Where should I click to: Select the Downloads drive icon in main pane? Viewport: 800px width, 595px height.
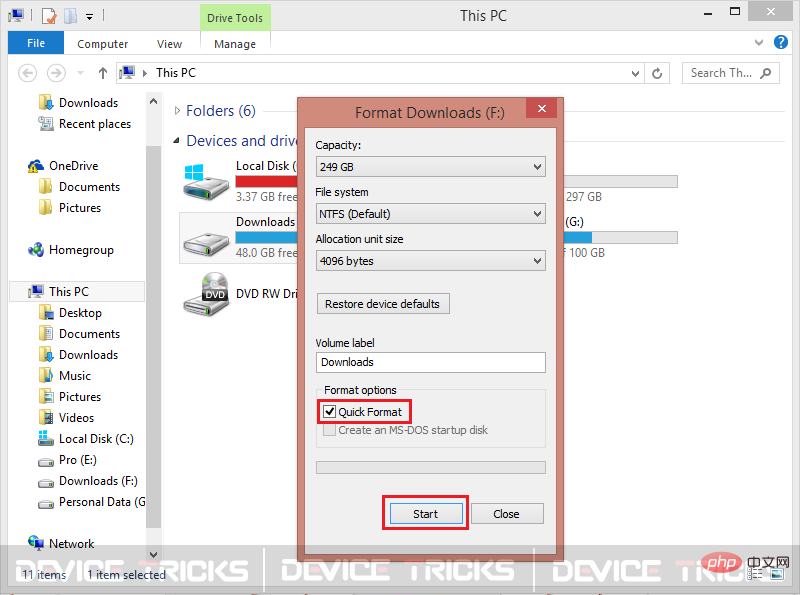tap(206, 243)
